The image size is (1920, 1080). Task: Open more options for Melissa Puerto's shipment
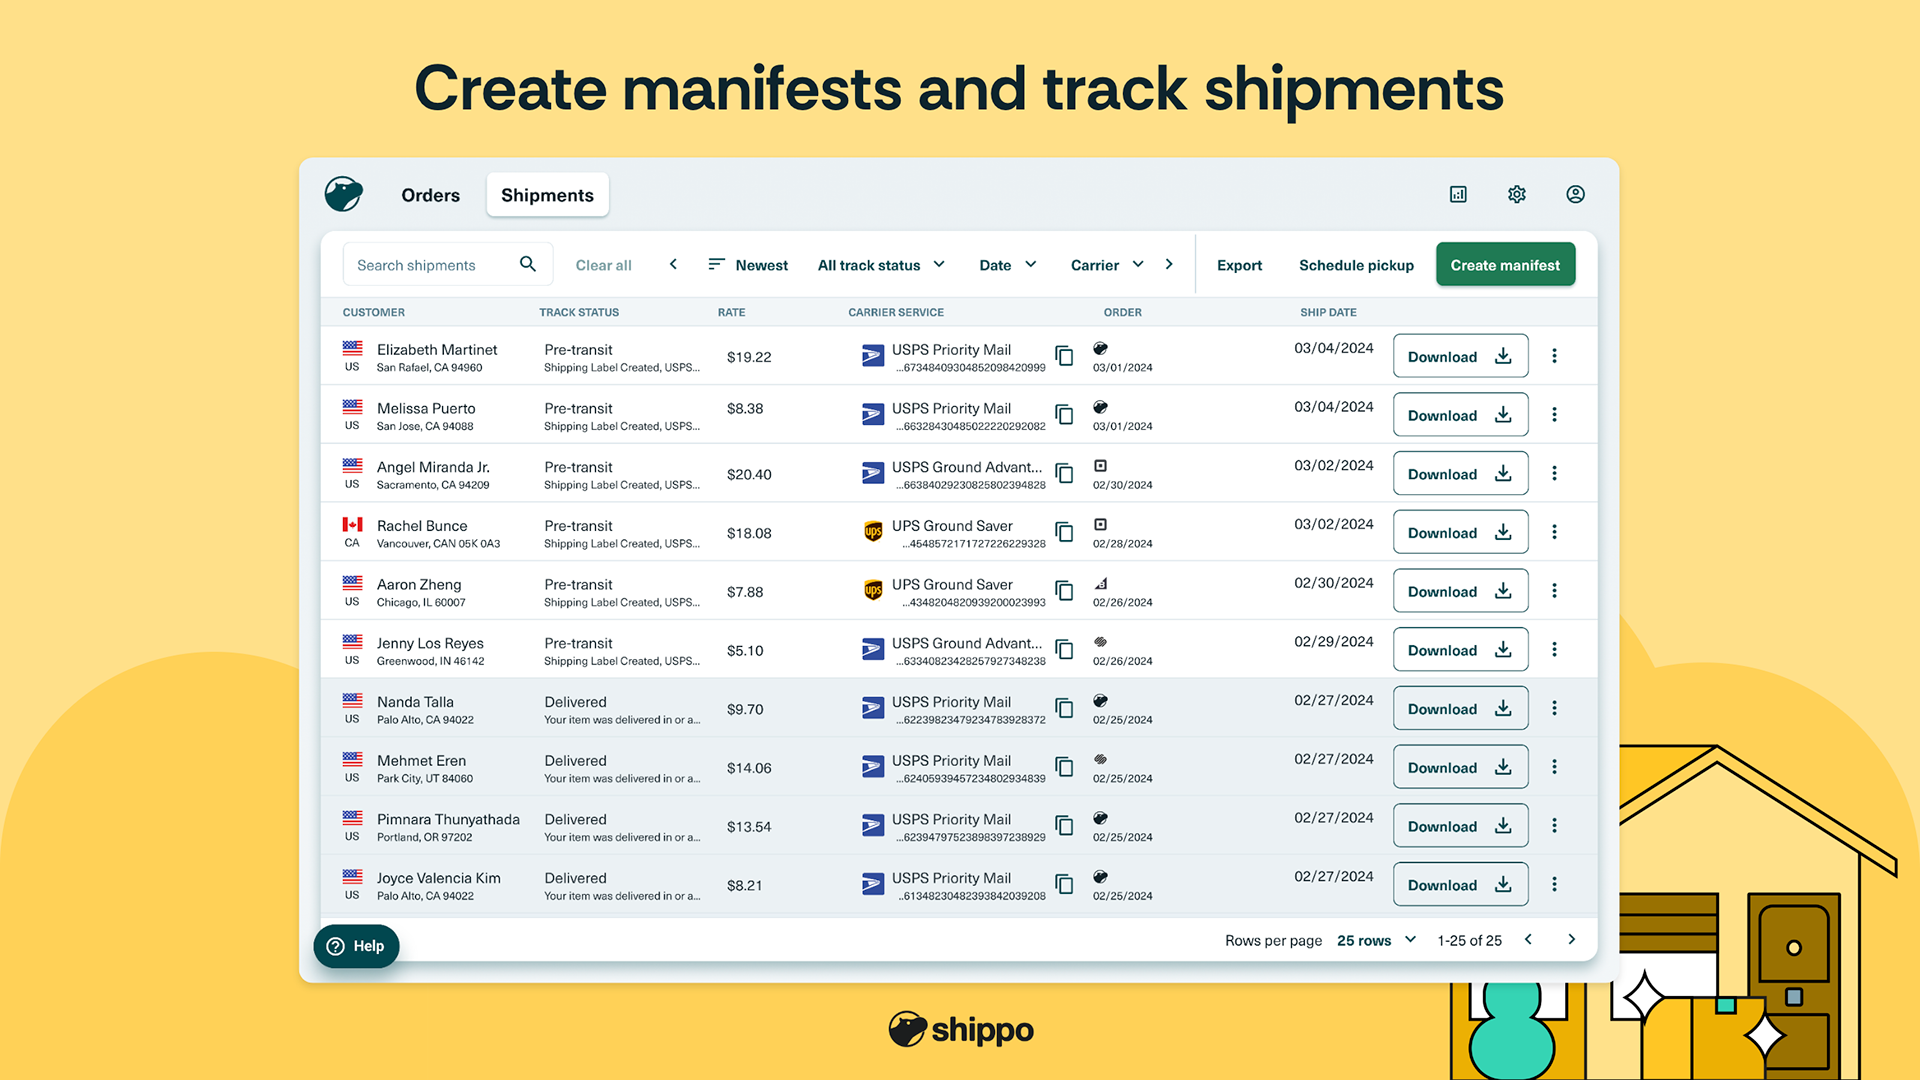1554,414
